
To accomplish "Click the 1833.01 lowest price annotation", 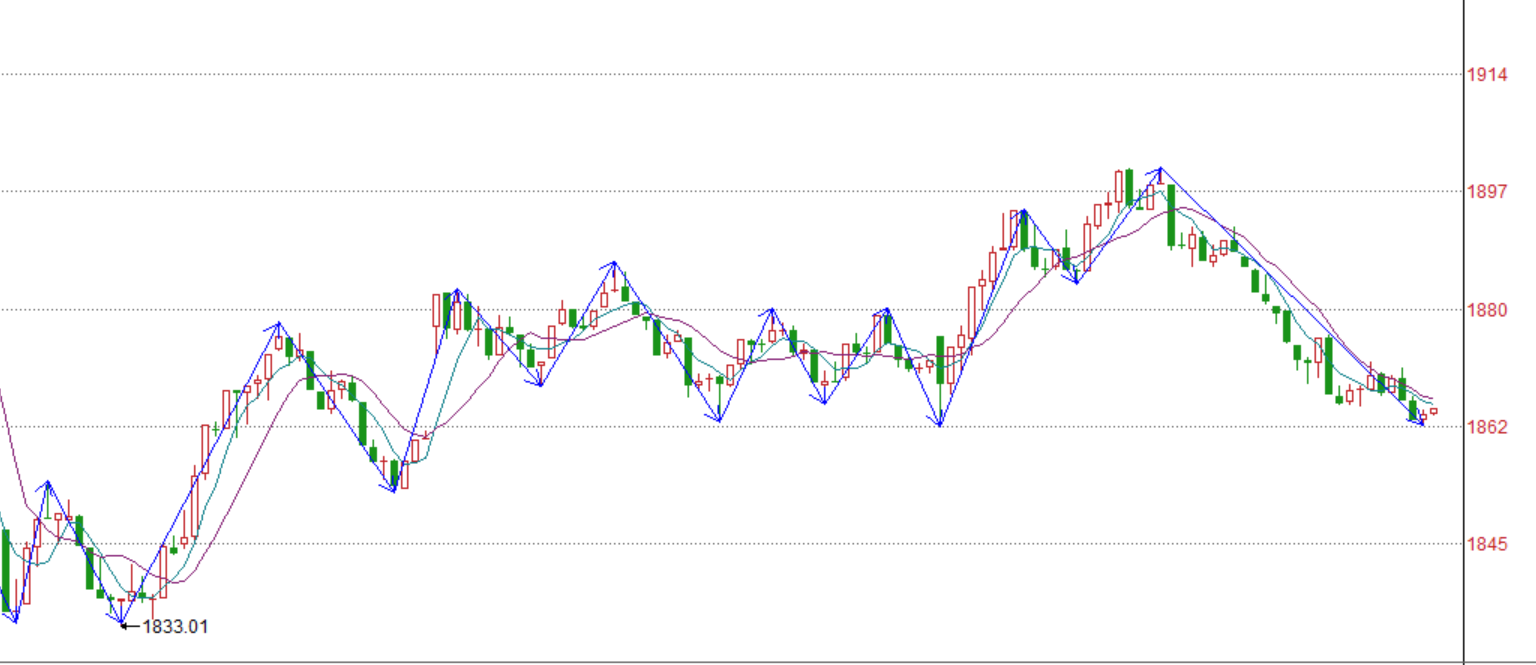I will [x=176, y=627].
